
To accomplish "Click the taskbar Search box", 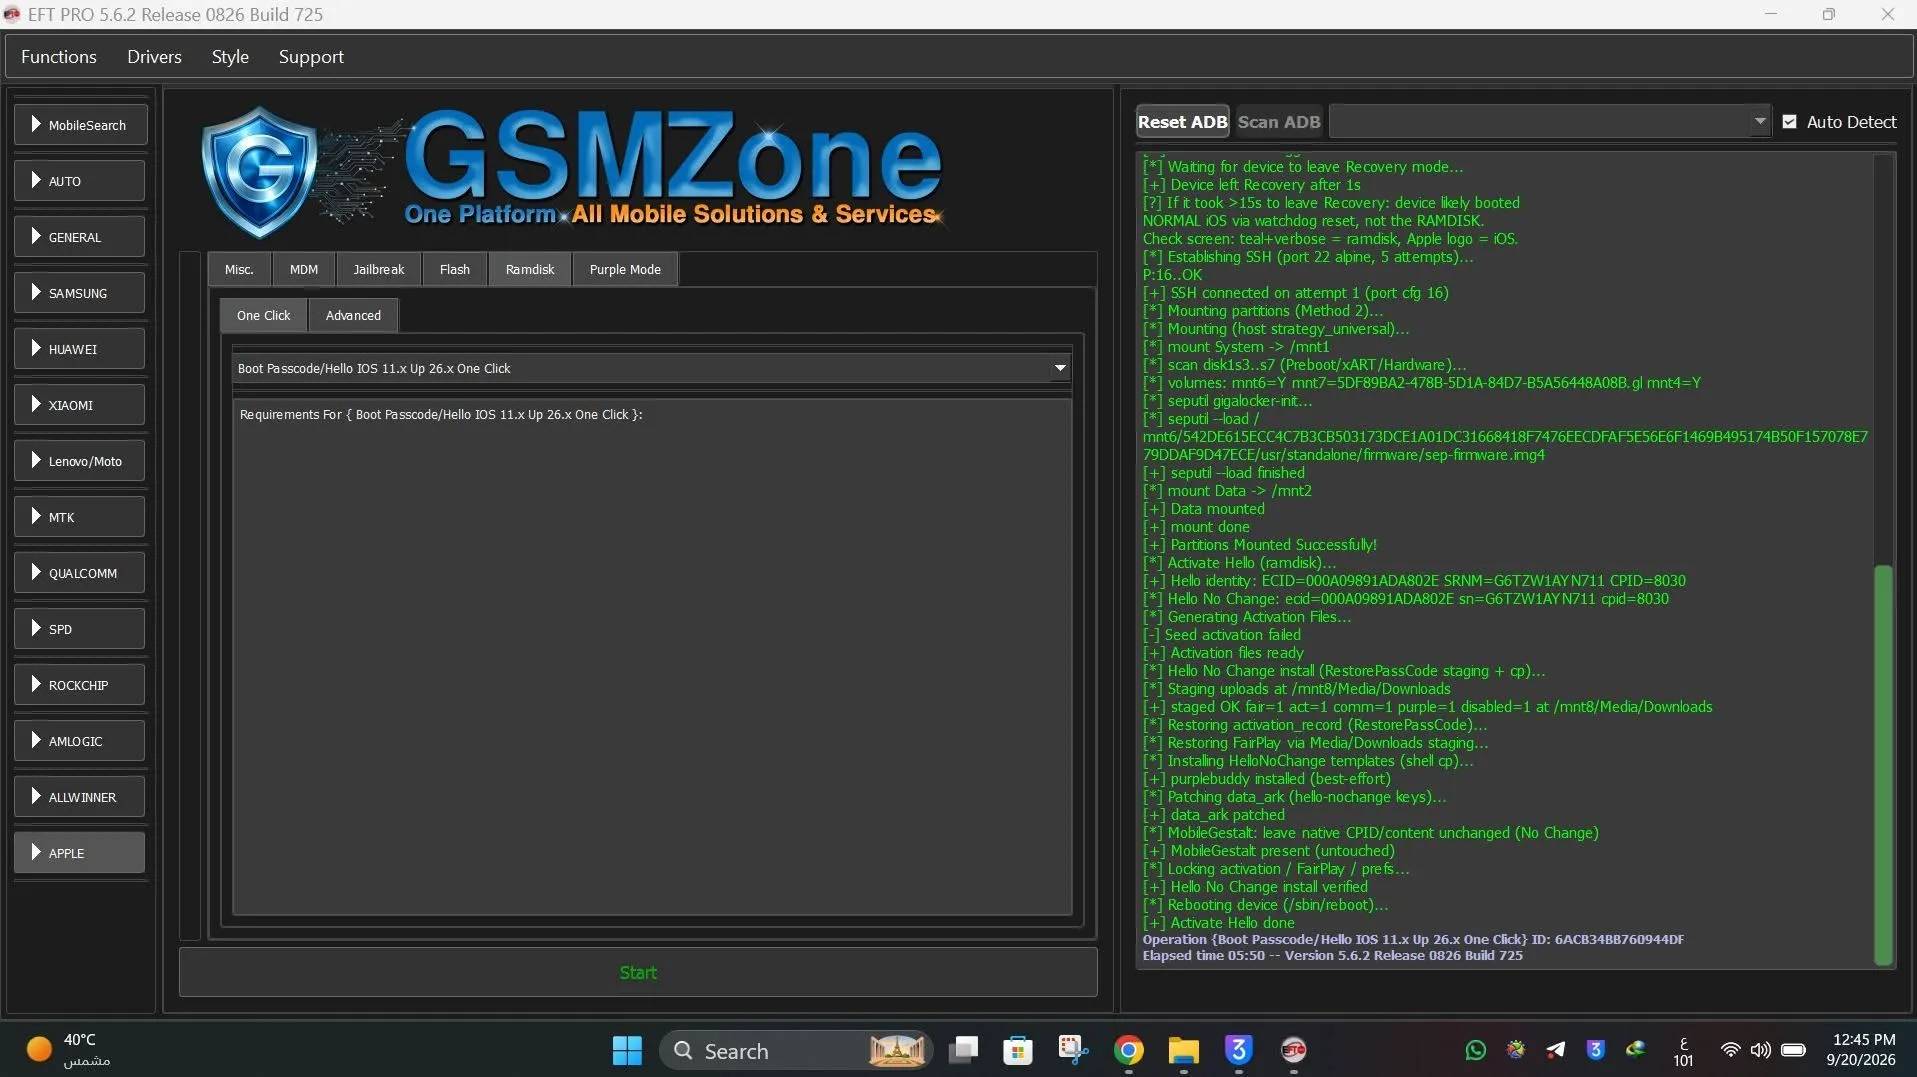I will (x=796, y=1050).
